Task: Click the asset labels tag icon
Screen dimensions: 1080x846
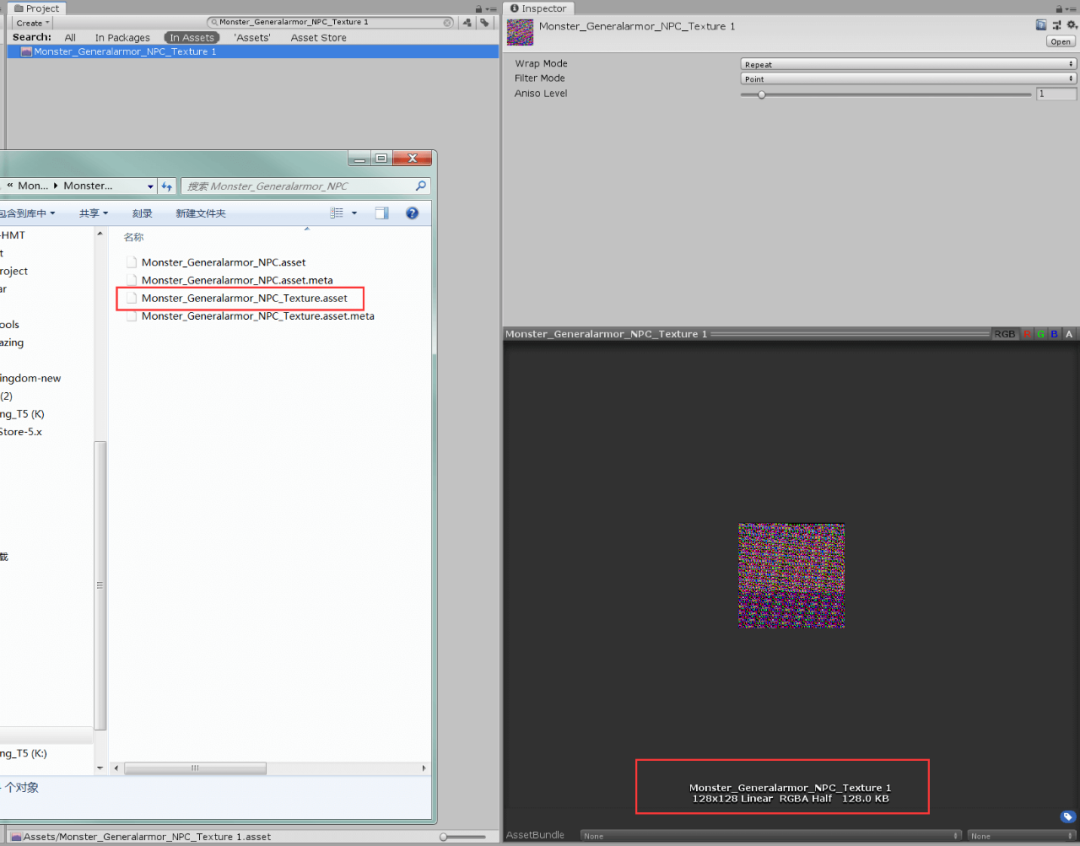Action: pyautogui.click(x=1068, y=817)
